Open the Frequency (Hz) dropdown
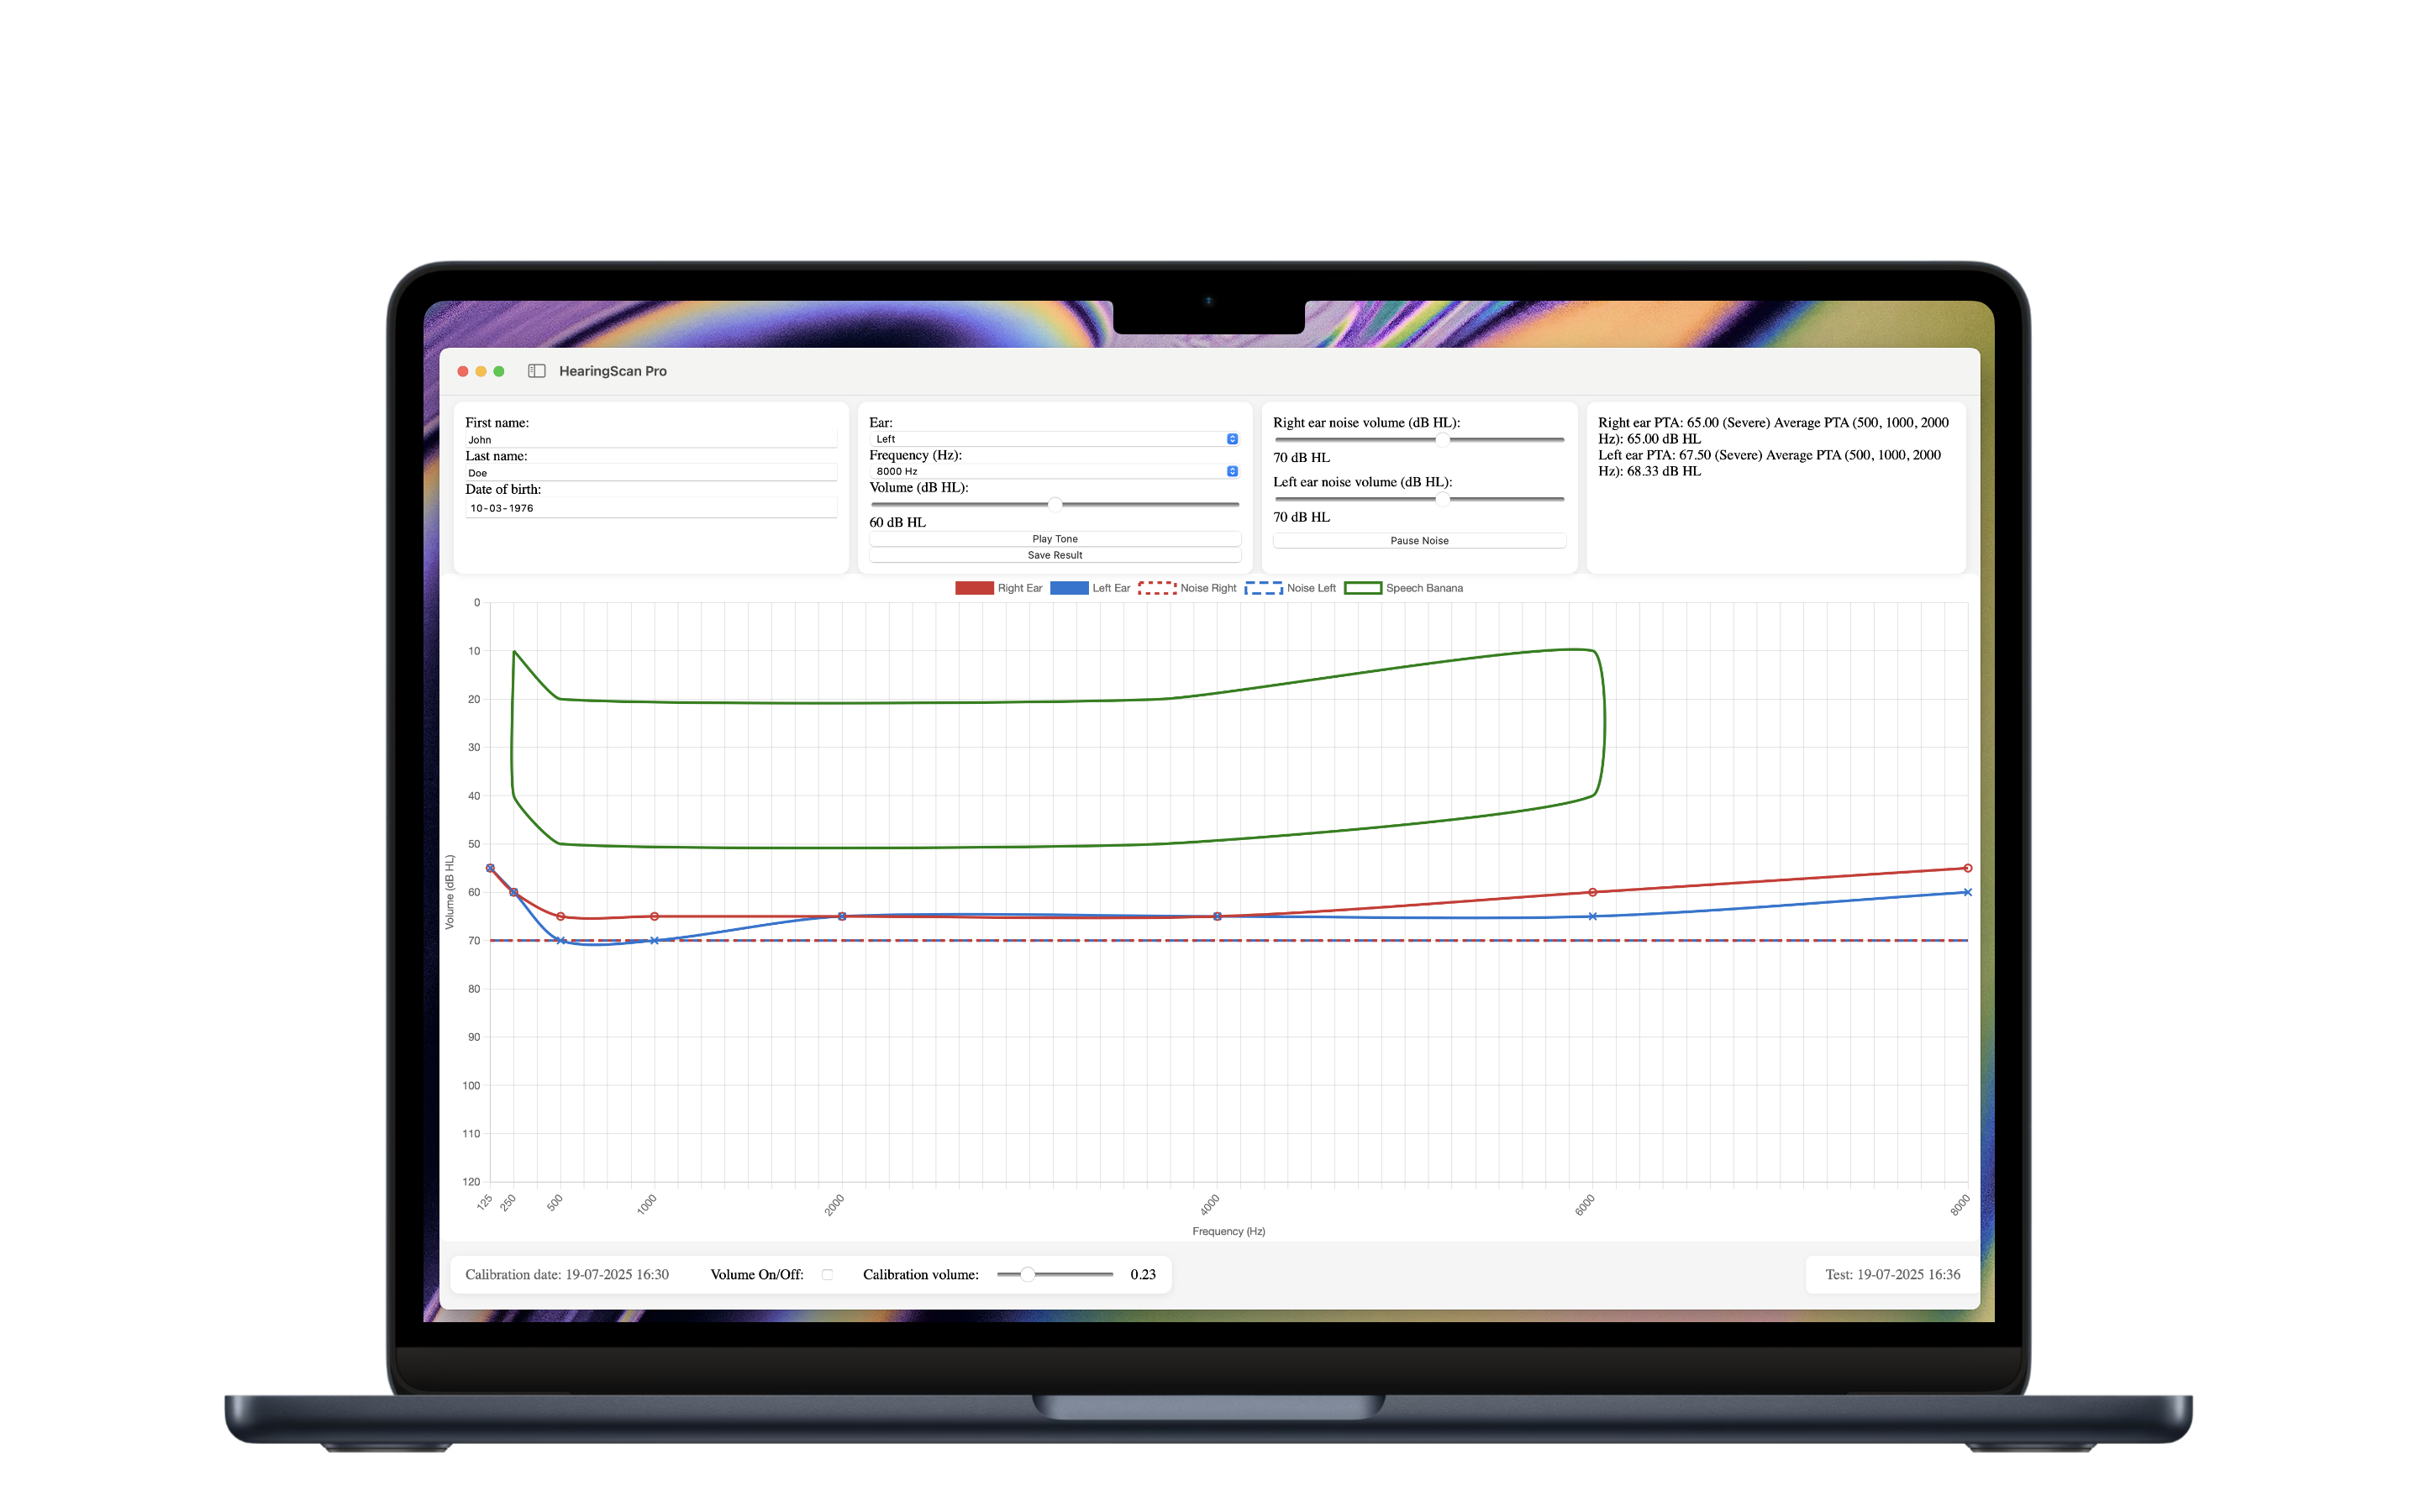 [x=1054, y=471]
